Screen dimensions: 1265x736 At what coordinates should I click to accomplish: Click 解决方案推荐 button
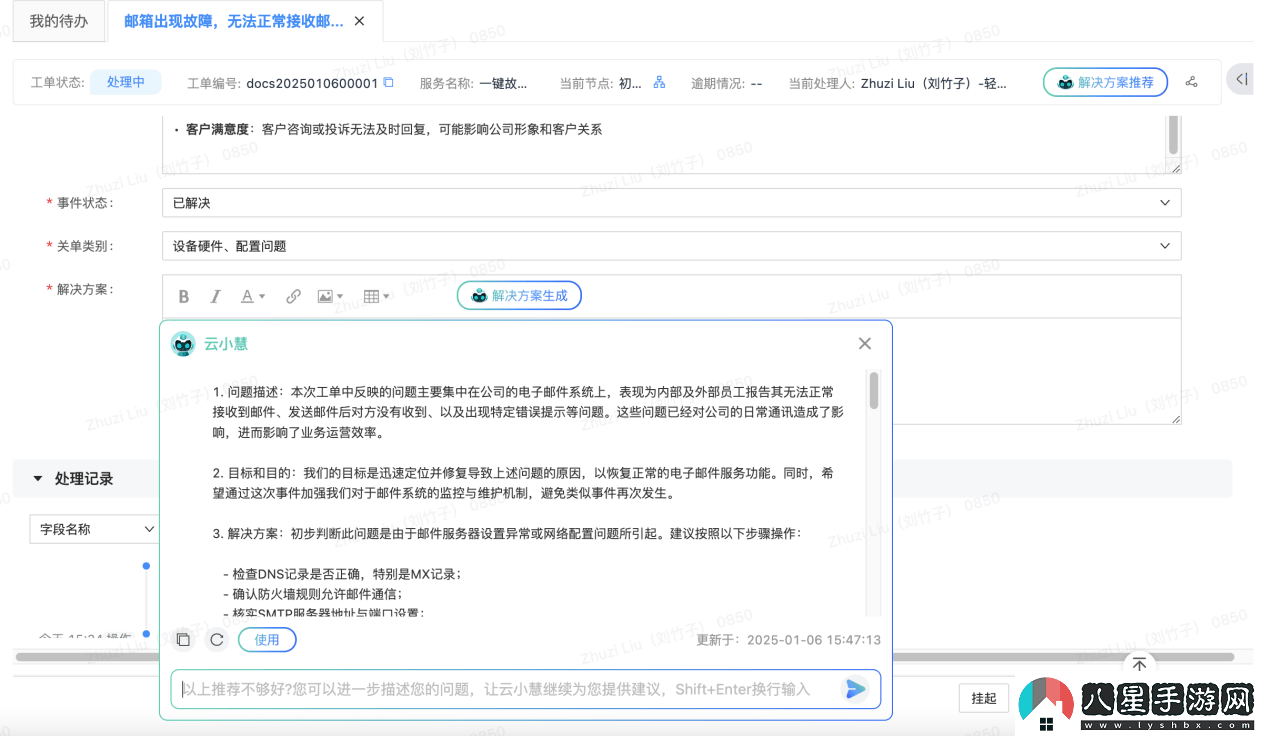point(1105,83)
